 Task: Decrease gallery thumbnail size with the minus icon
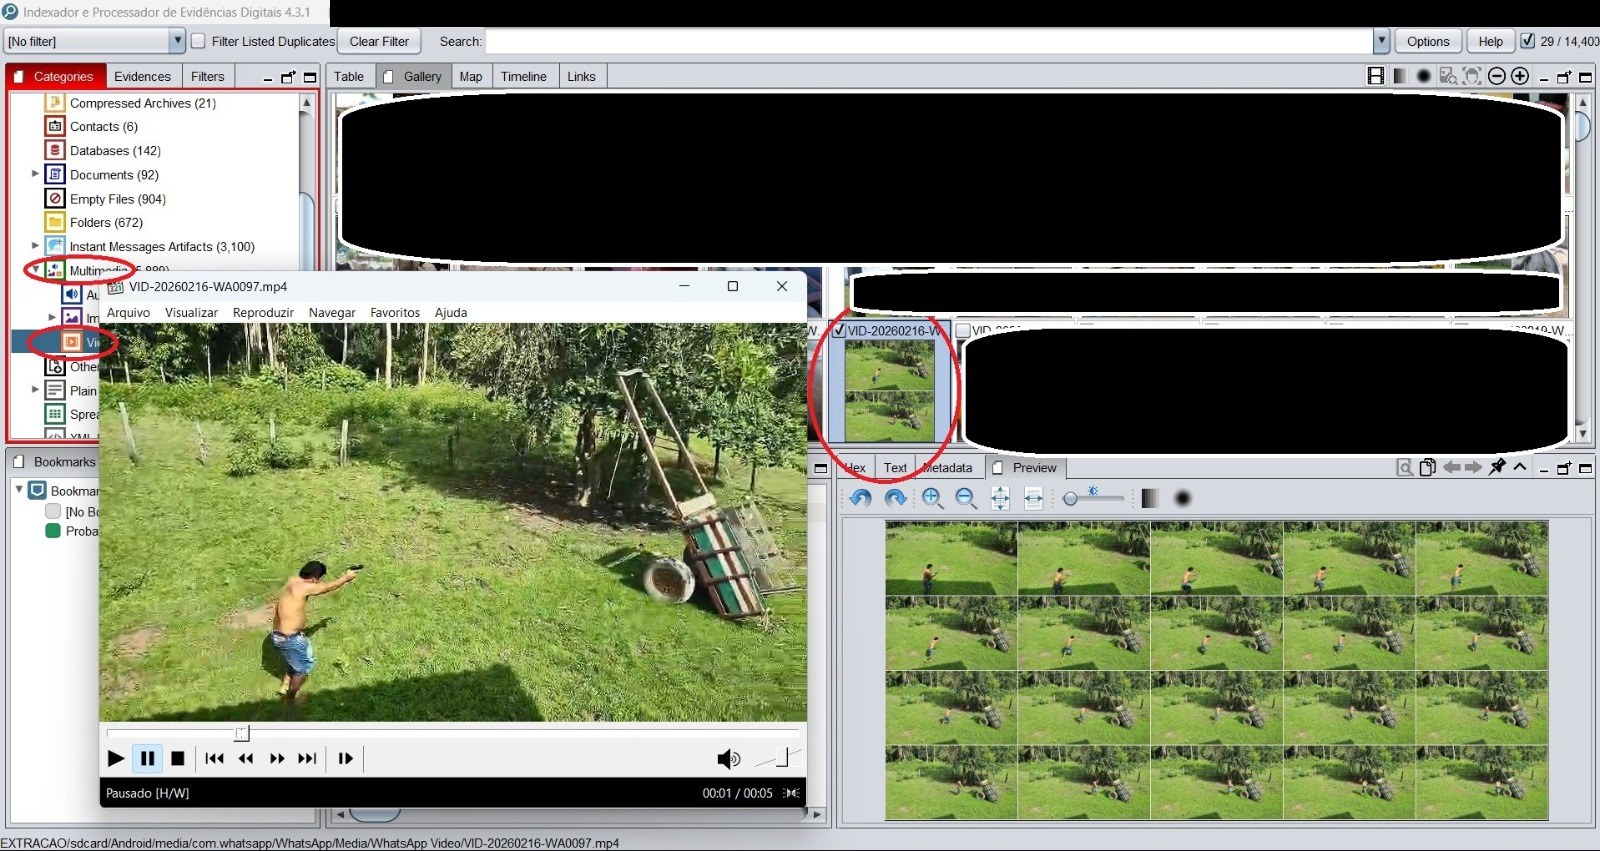1497,76
